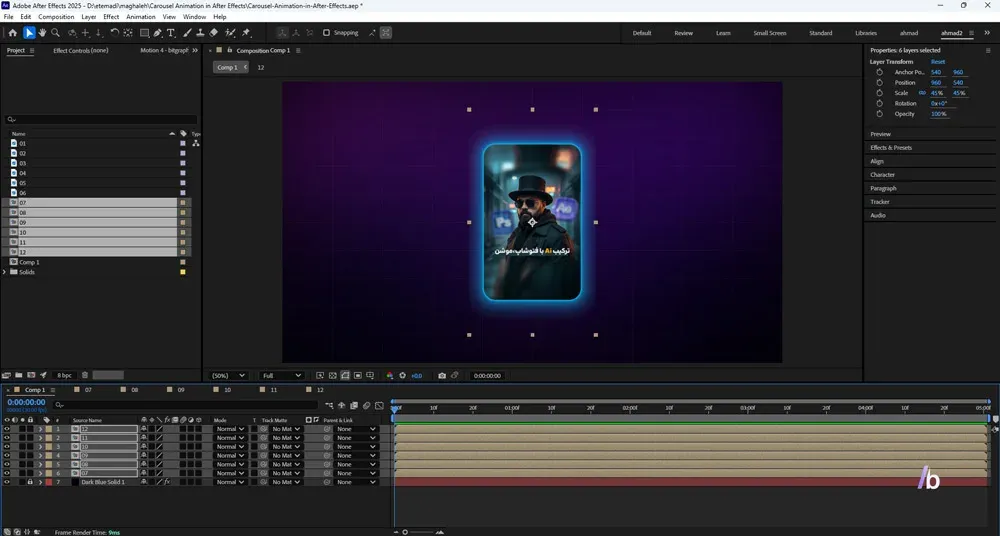Screen dimensions: 1000x536
Task: Select the Puppet Pin tool
Action: pos(246,33)
